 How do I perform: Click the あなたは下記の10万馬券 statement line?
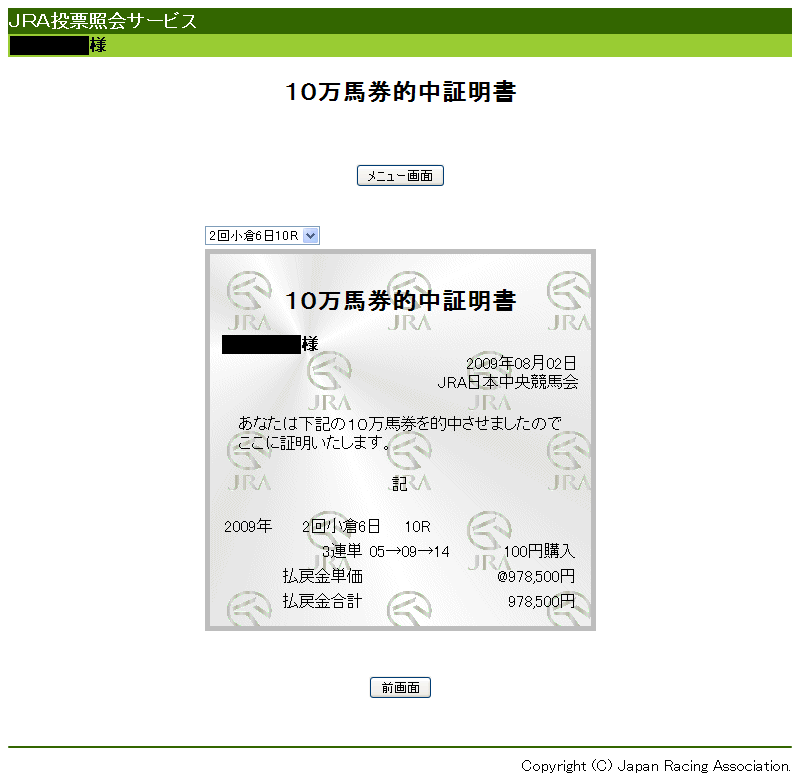(x=399, y=423)
